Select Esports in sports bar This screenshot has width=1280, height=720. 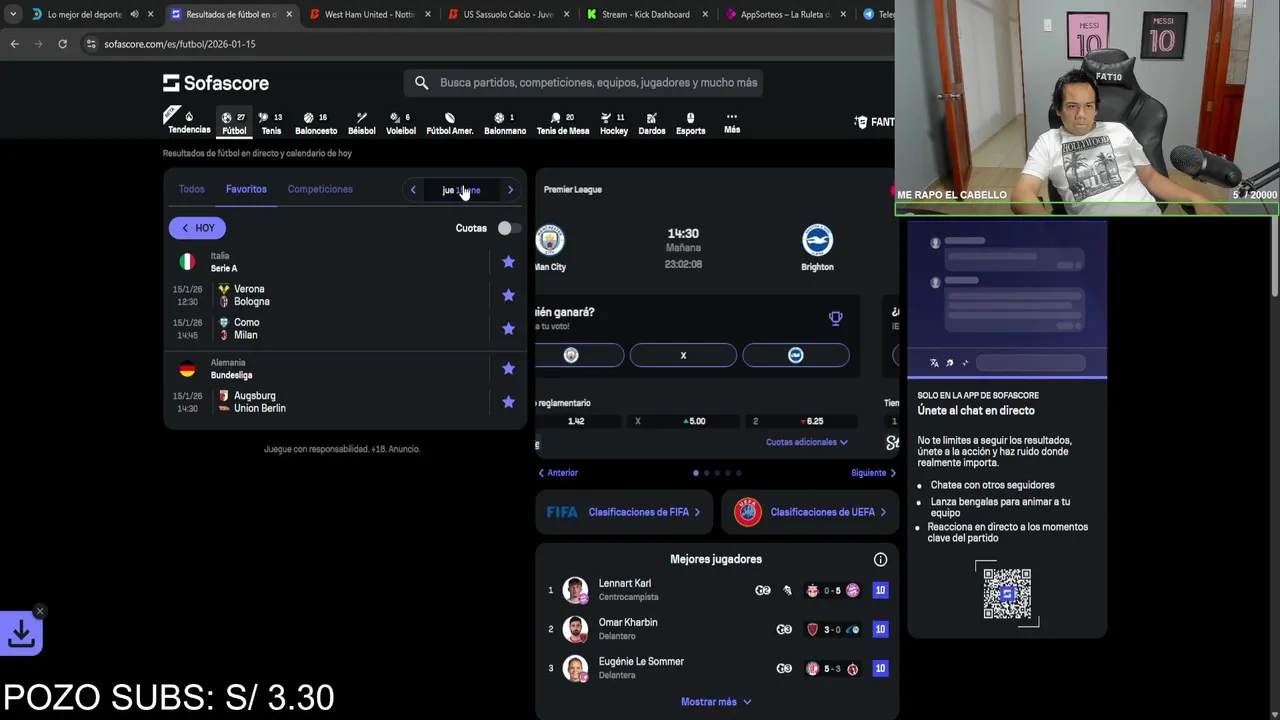pos(690,122)
